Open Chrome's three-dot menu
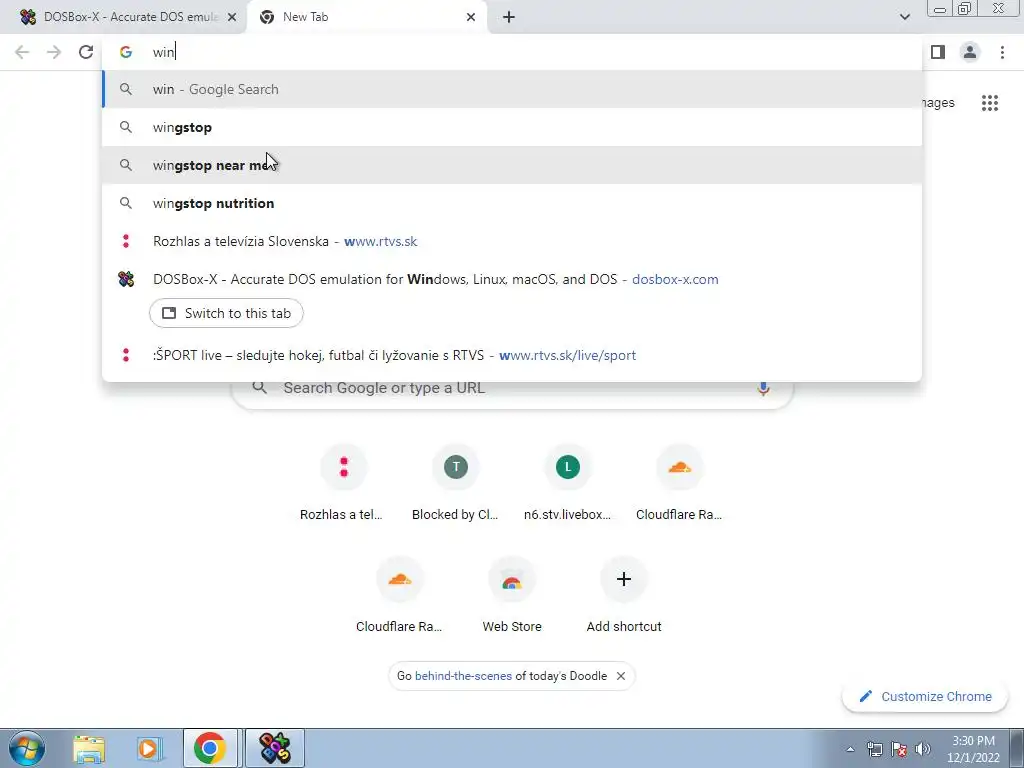The image size is (1024, 768). 1002,52
